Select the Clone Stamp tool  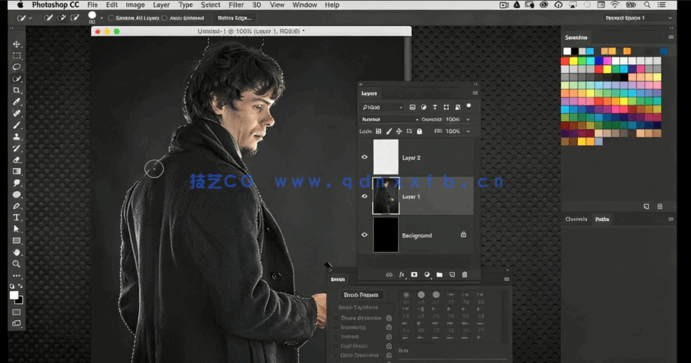16,137
